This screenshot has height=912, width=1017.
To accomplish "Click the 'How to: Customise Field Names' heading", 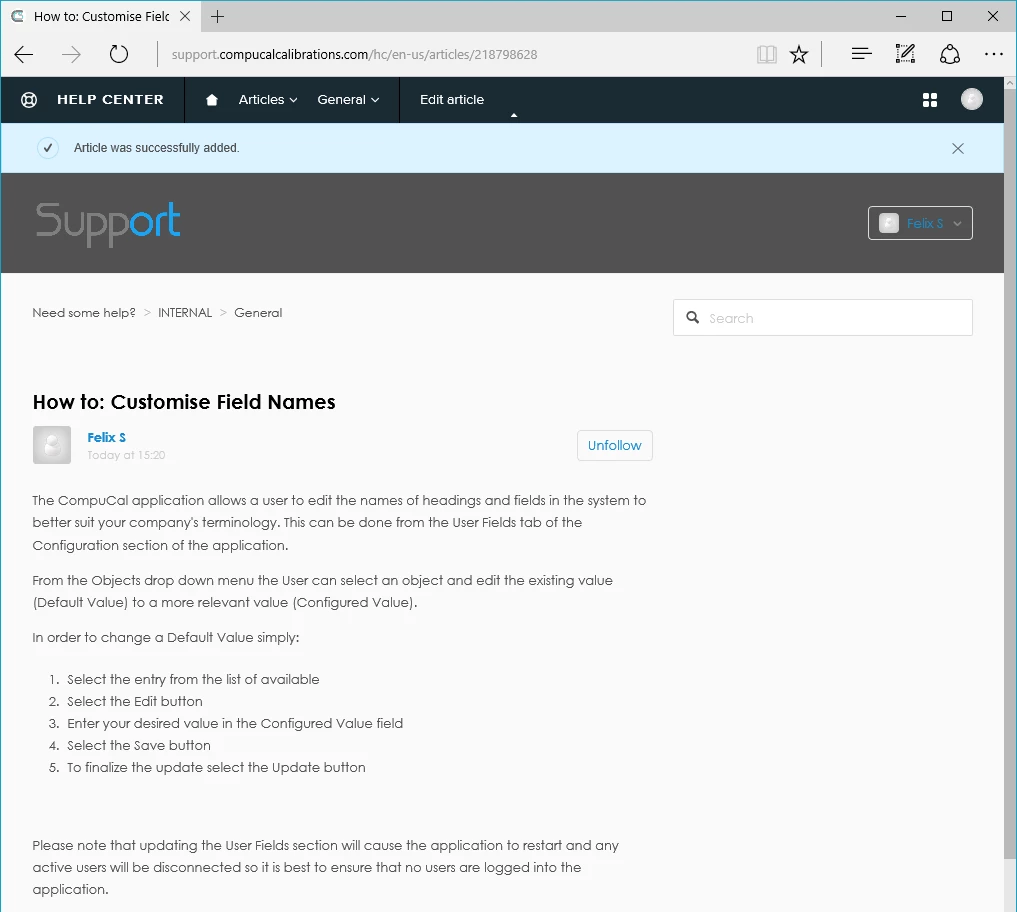I will [x=184, y=402].
